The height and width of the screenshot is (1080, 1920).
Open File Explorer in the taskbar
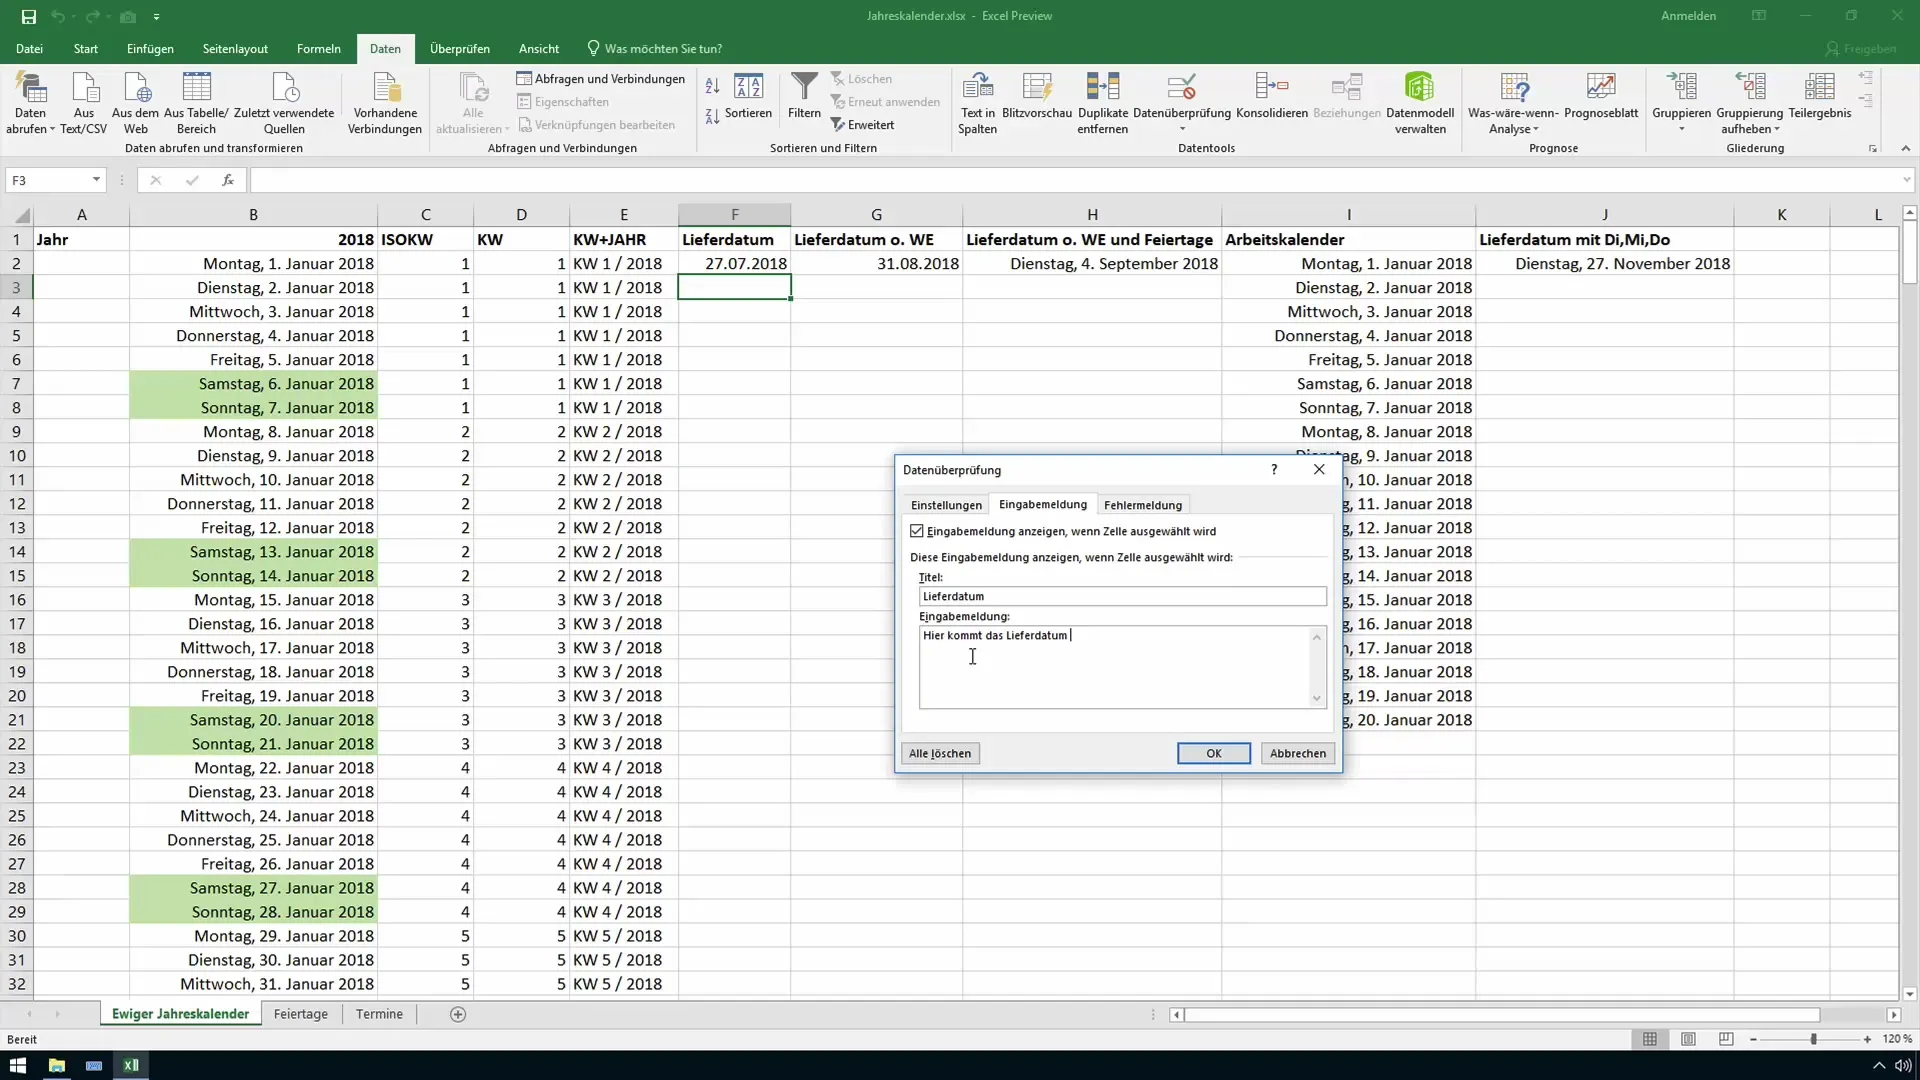pyautogui.click(x=56, y=1065)
